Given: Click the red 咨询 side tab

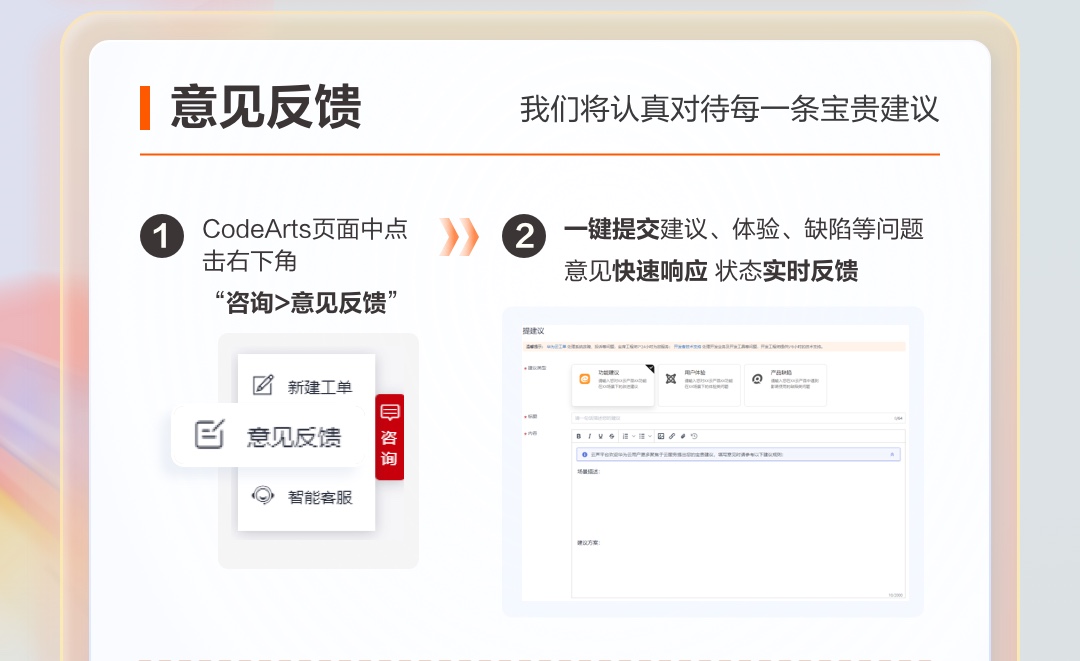Looking at the screenshot, I should coord(389,437).
